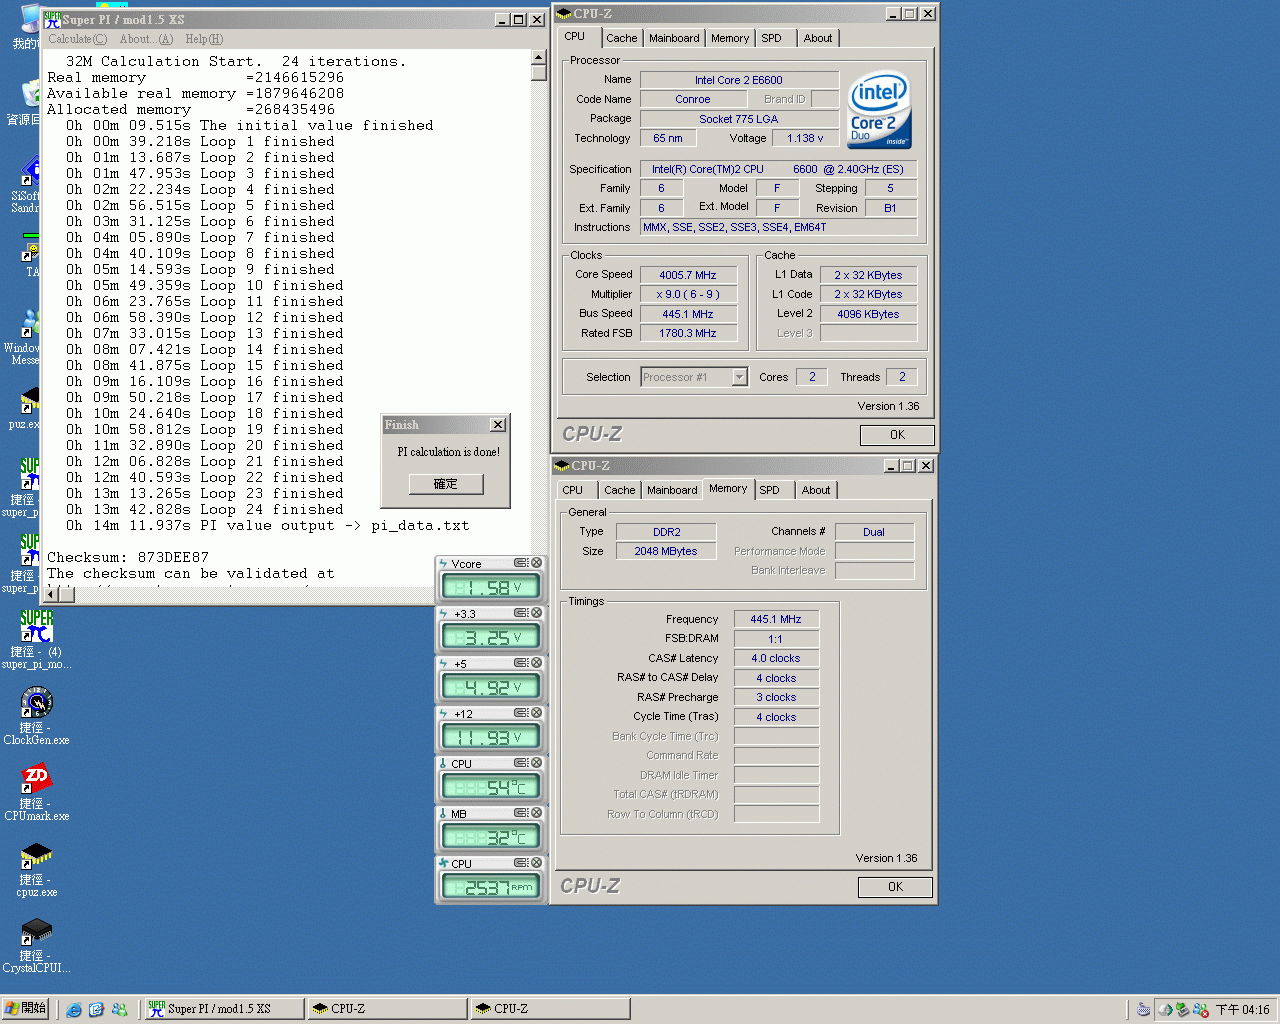Open settings icon on +12 voltage widget

pos(521,713)
